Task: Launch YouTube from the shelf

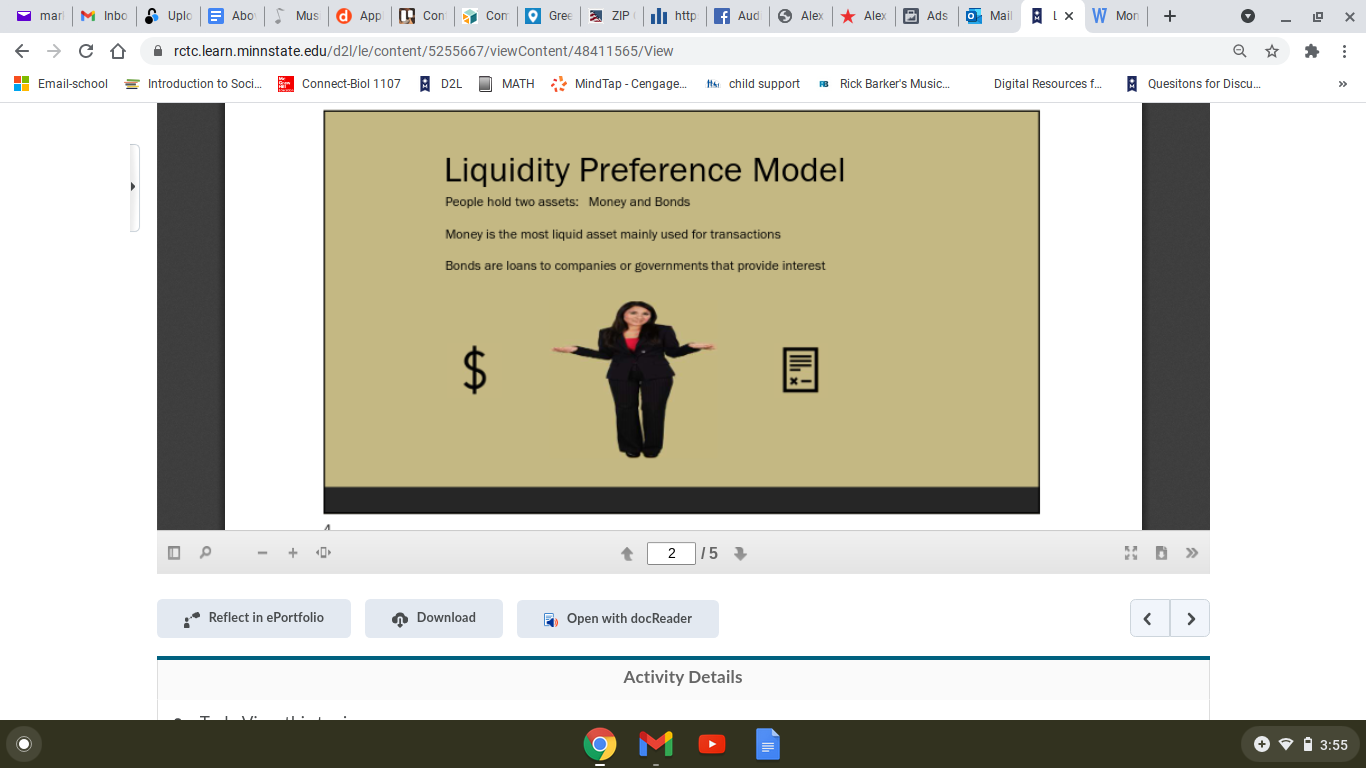Action: [x=711, y=744]
